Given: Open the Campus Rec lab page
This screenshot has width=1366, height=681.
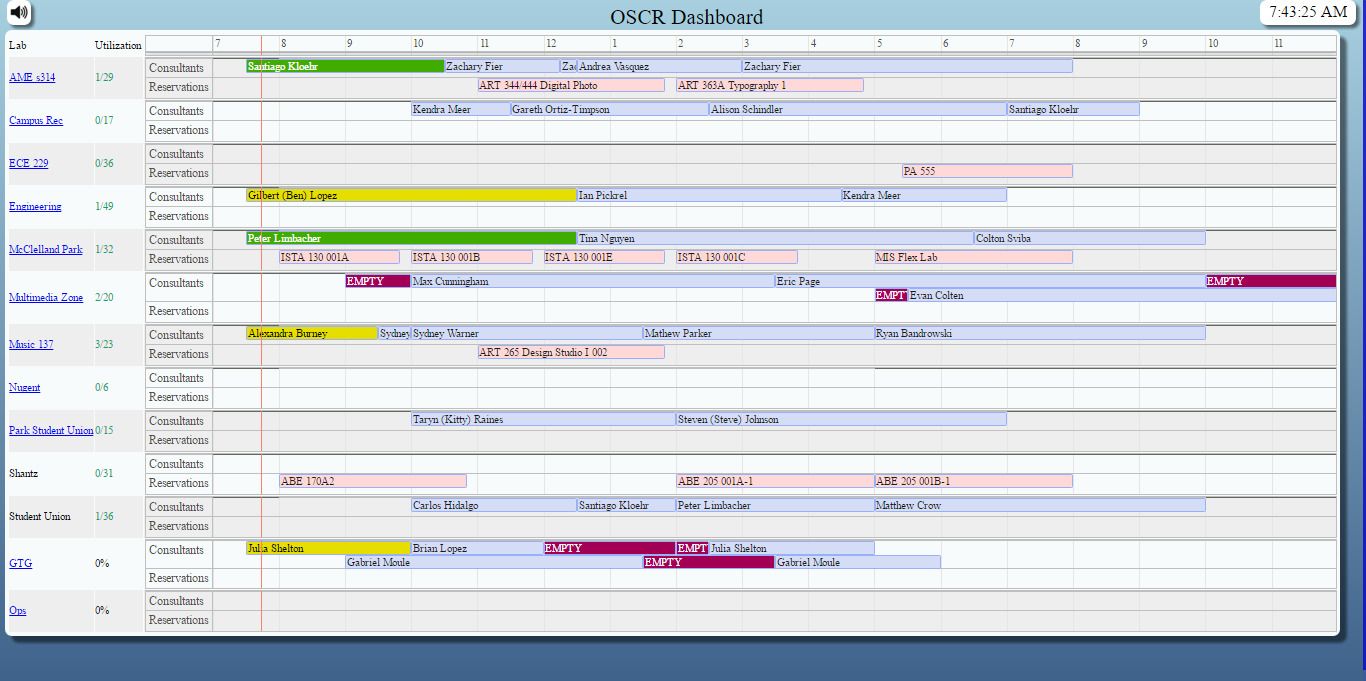Looking at the screenshot, I should [x=34, y=120].
